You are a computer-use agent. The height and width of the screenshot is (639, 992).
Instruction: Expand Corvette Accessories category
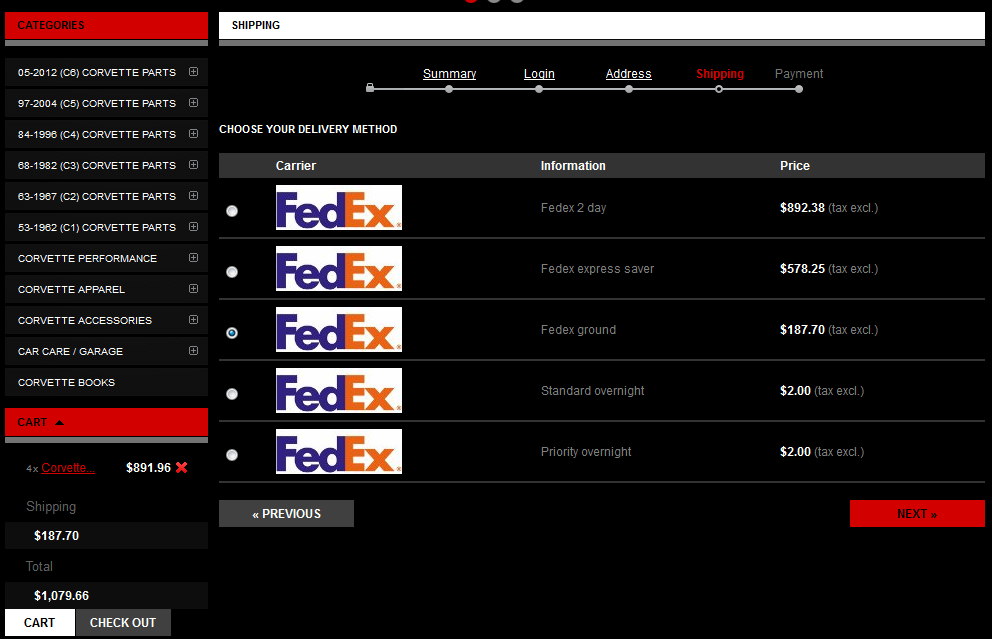tap(194, 320)
